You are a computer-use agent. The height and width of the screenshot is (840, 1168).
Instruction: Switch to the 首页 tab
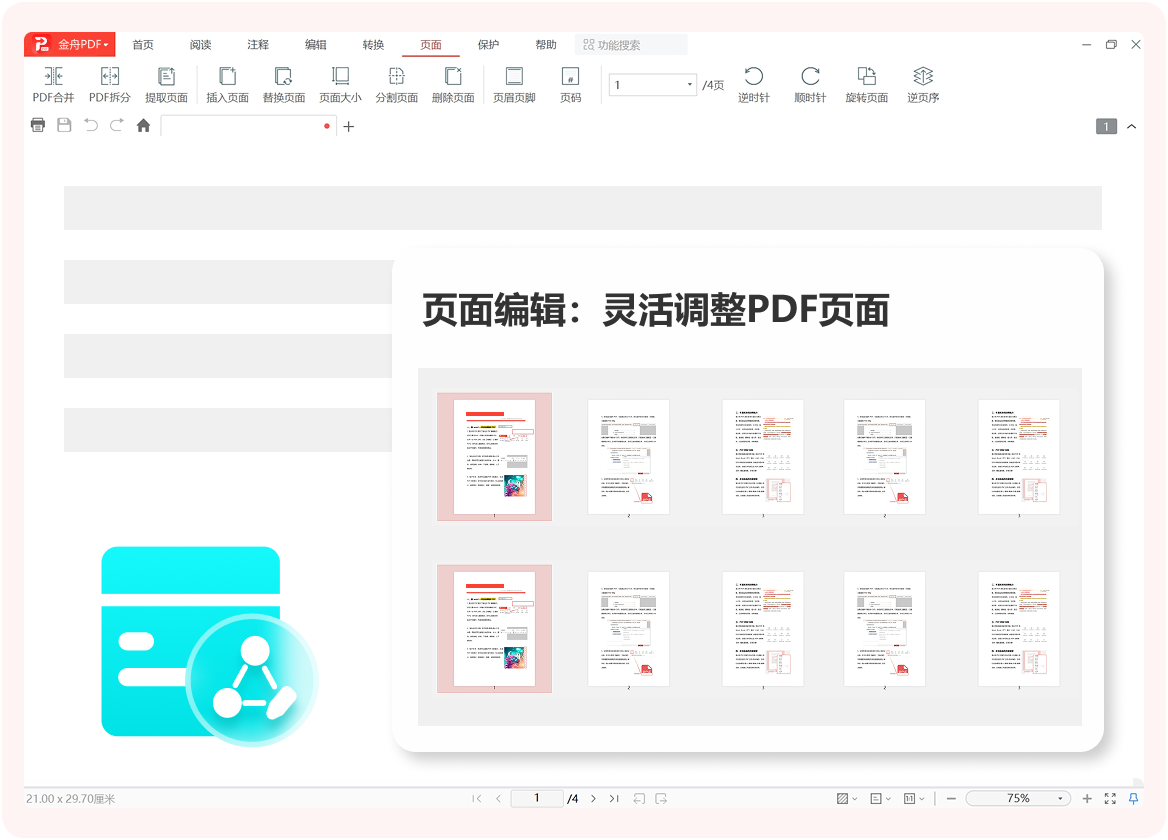coord(143,45)
